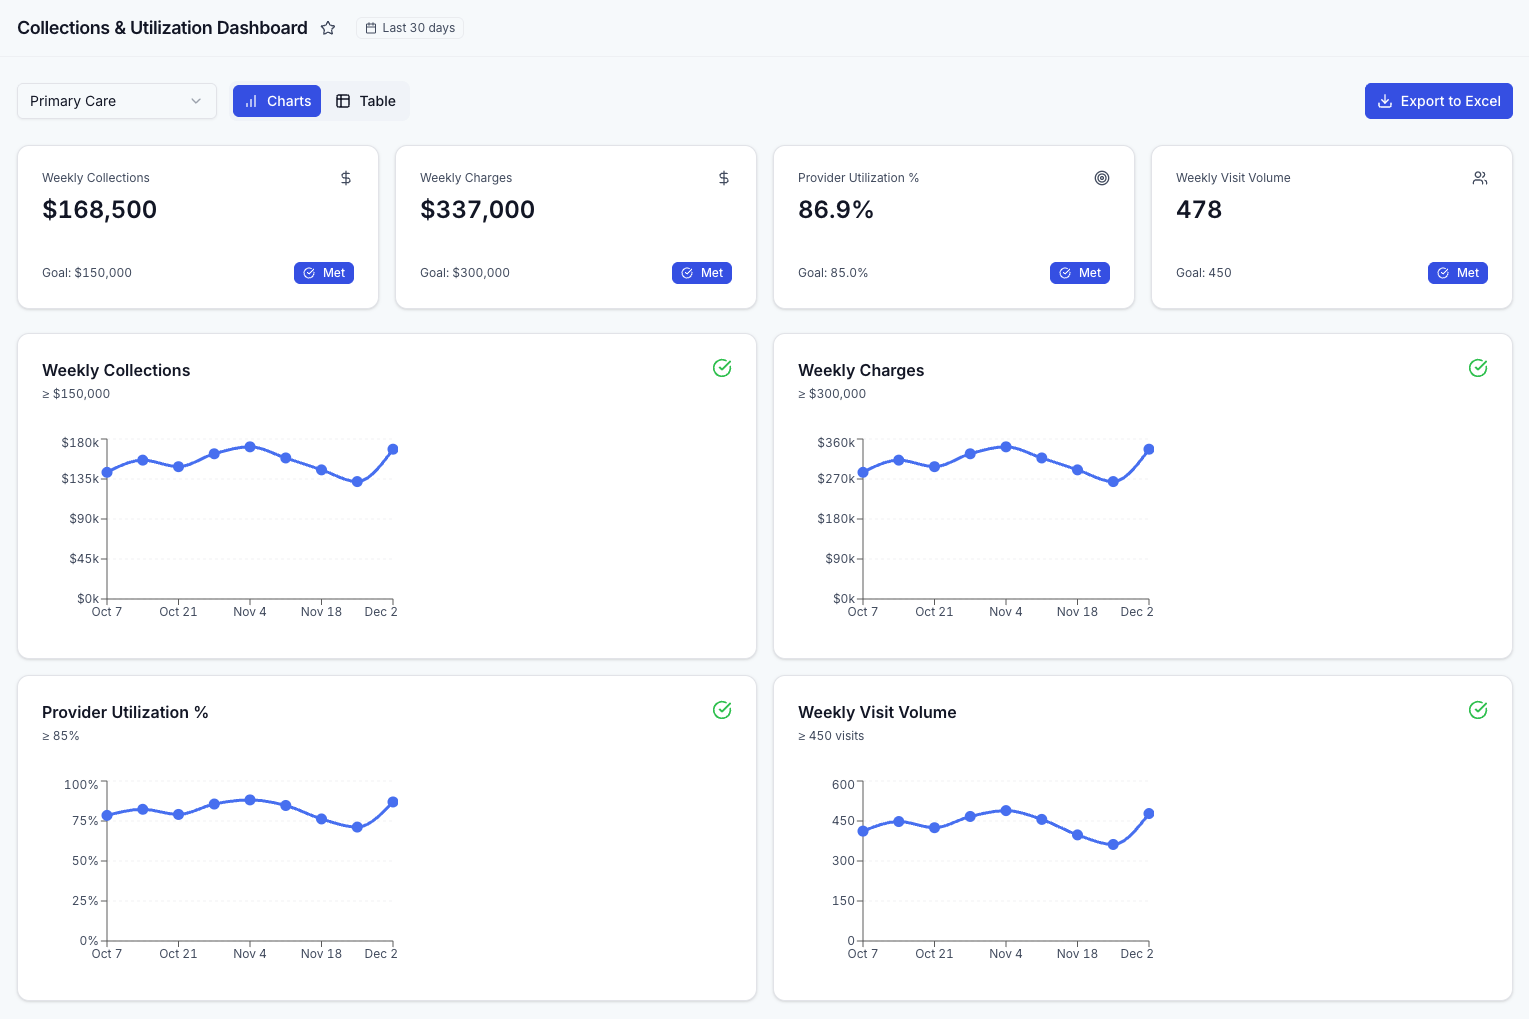
Task: Click the Nov 4 peak on Provider Utilization chart
Action: click(x=250, y=799)
